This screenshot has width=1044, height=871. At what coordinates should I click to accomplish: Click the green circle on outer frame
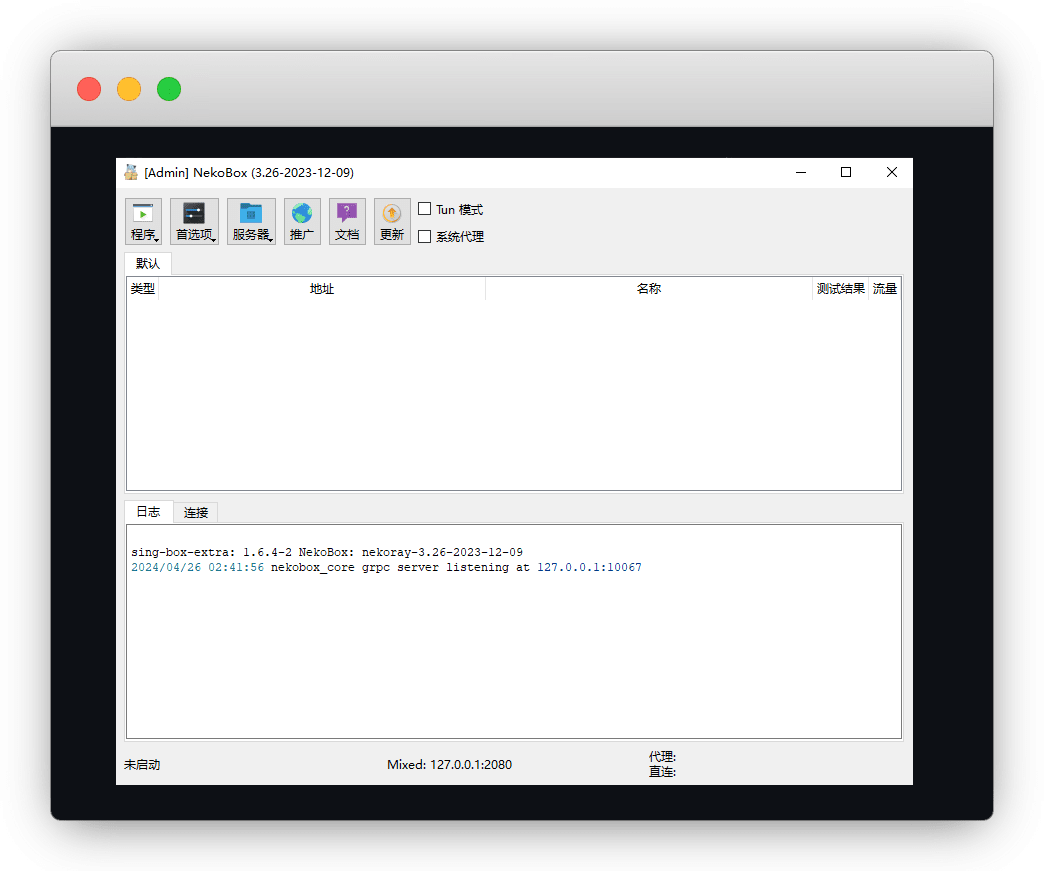(169, 89)
